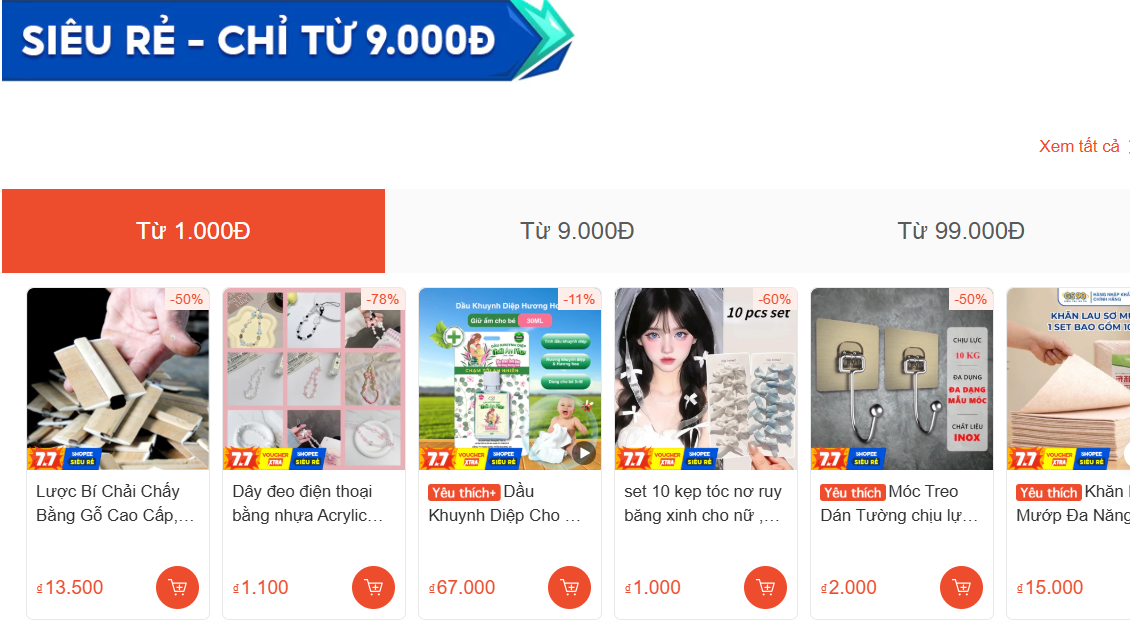Add the Móc Treo wall hook to cart
This screenshot has width=1130, height=624.
point(961,588)
